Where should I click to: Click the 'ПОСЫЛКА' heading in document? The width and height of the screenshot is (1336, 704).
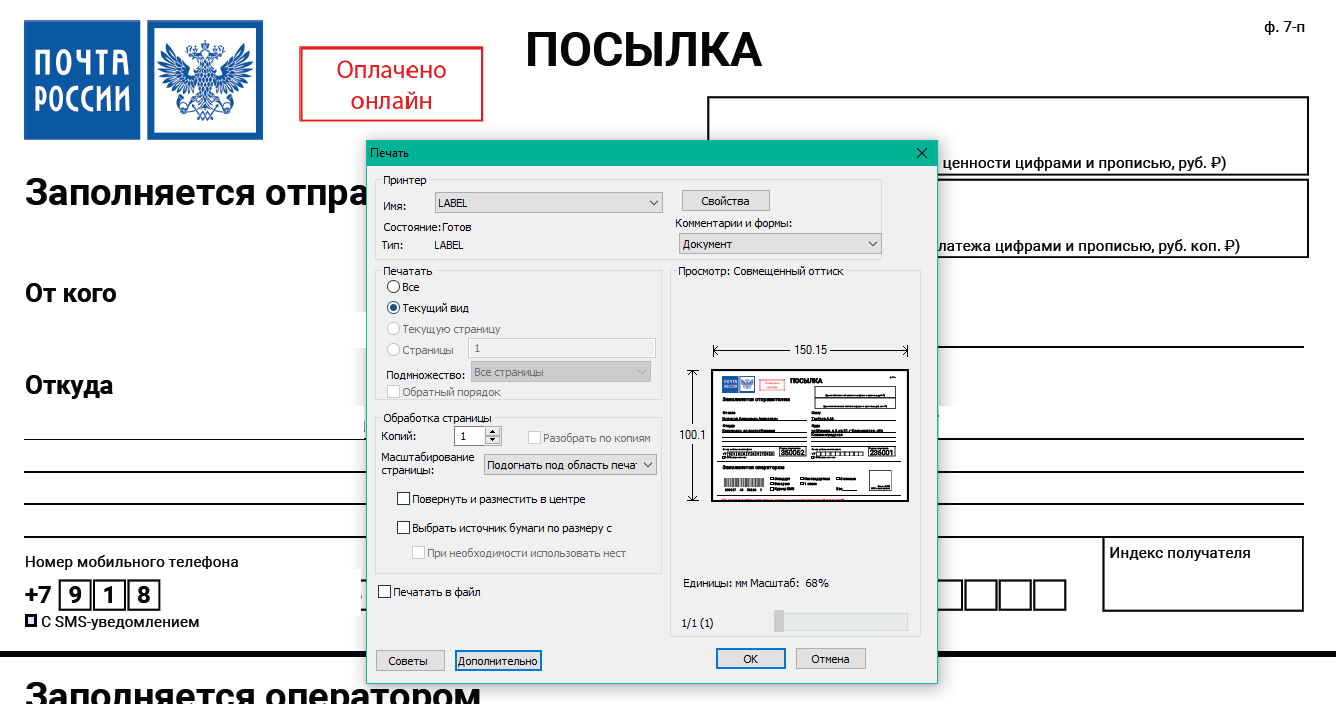click(644, 50)
